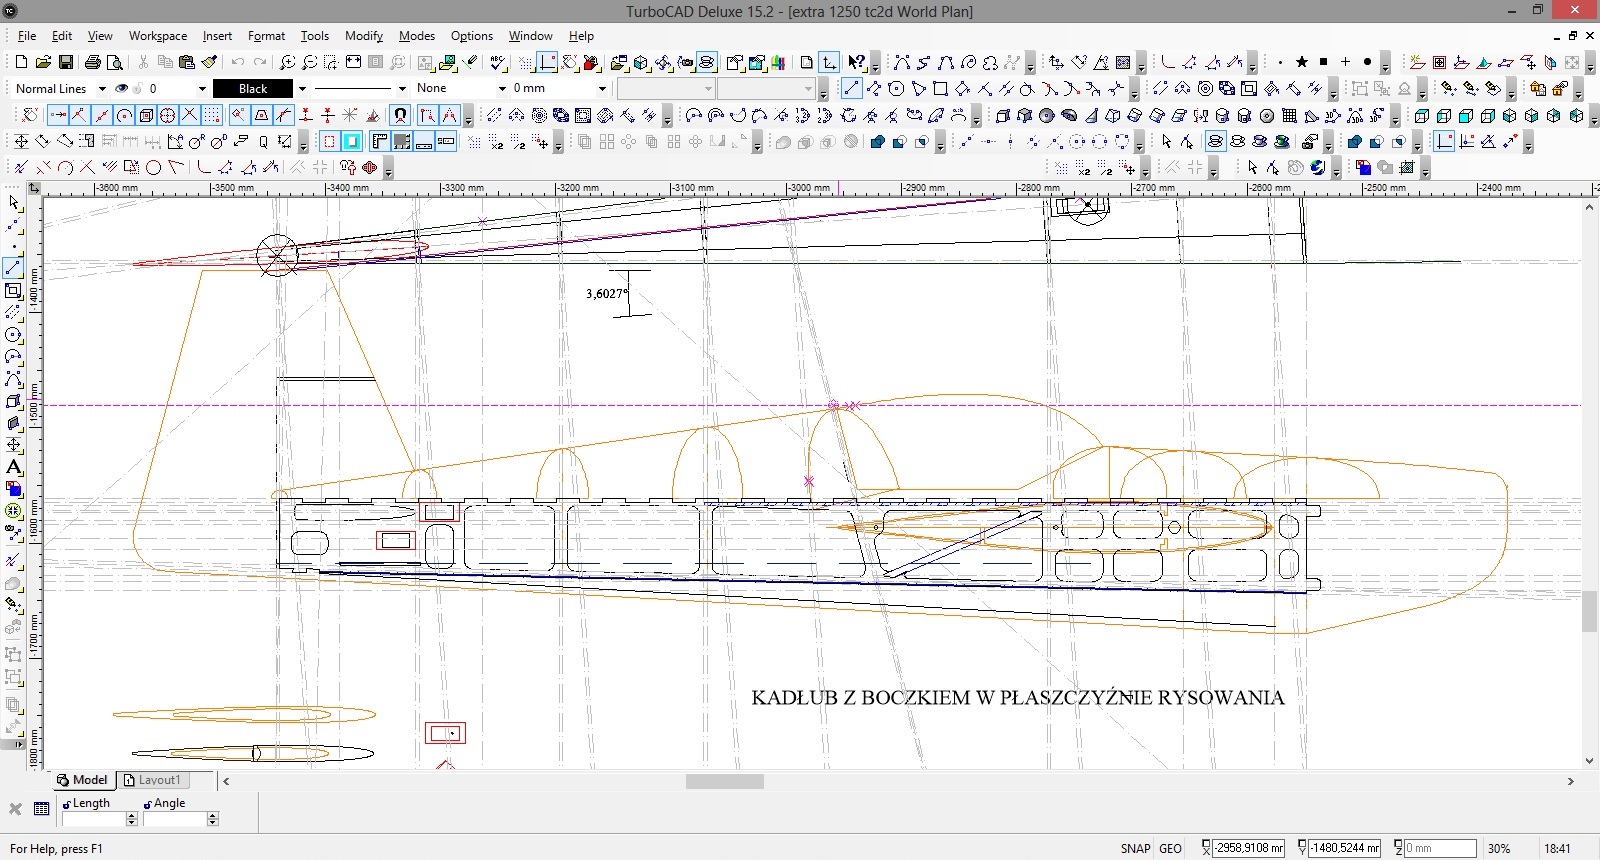Click the Black color swatch
Viewport: 1600px width, 860px height.
253,88
